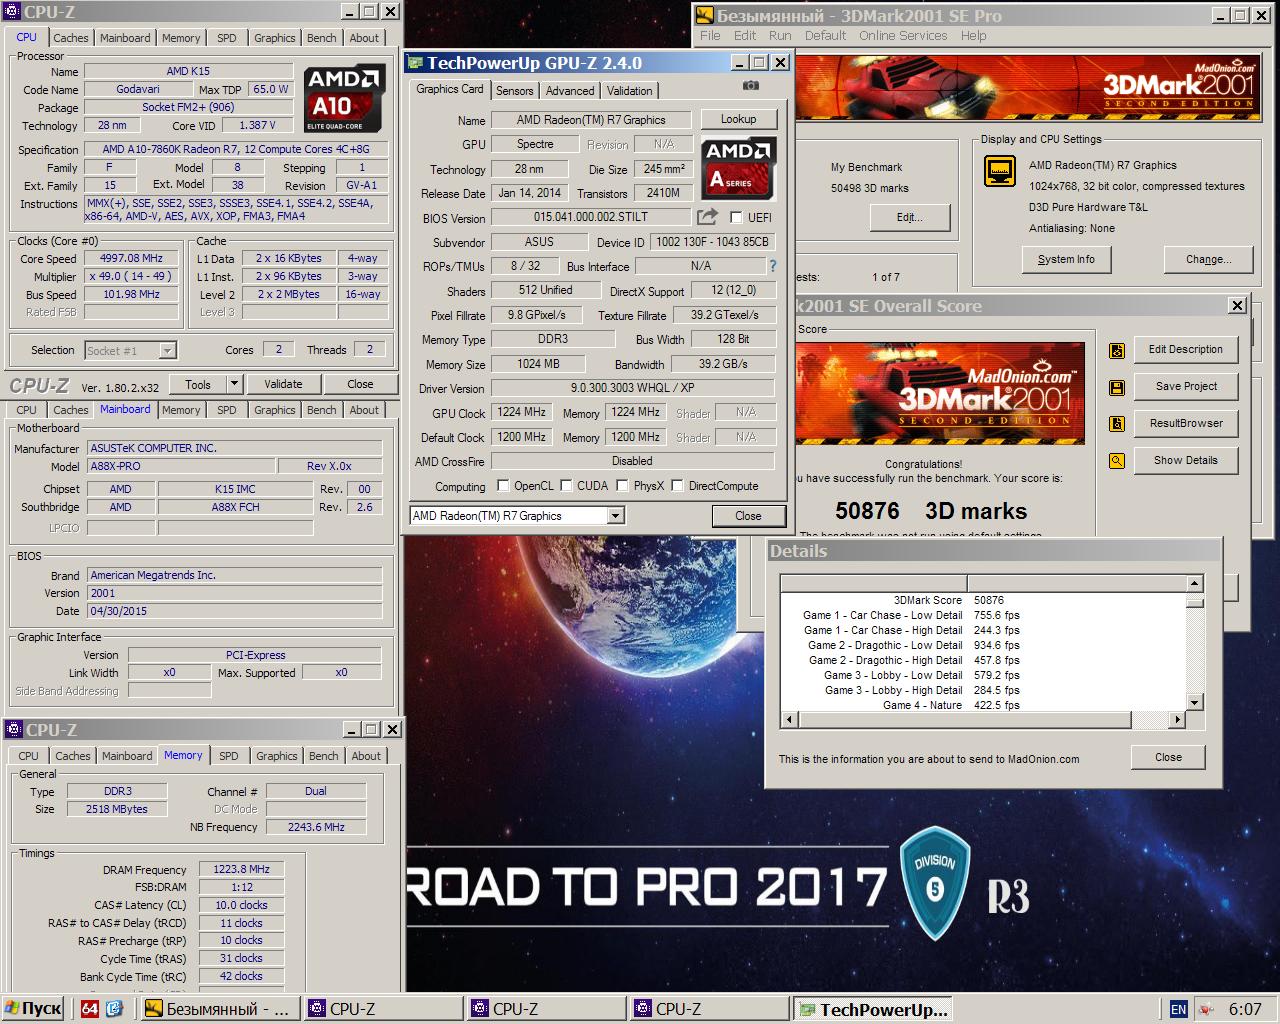
Task: Open the Socket #1 selection dropdown
Action: [x=167, y=350]
